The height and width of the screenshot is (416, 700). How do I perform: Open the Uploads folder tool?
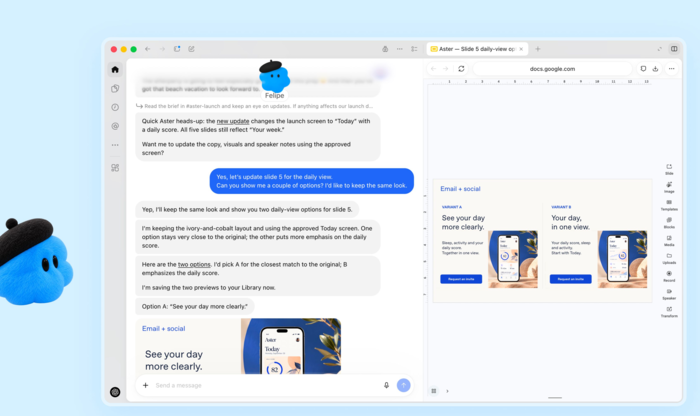tap(669, 258)
